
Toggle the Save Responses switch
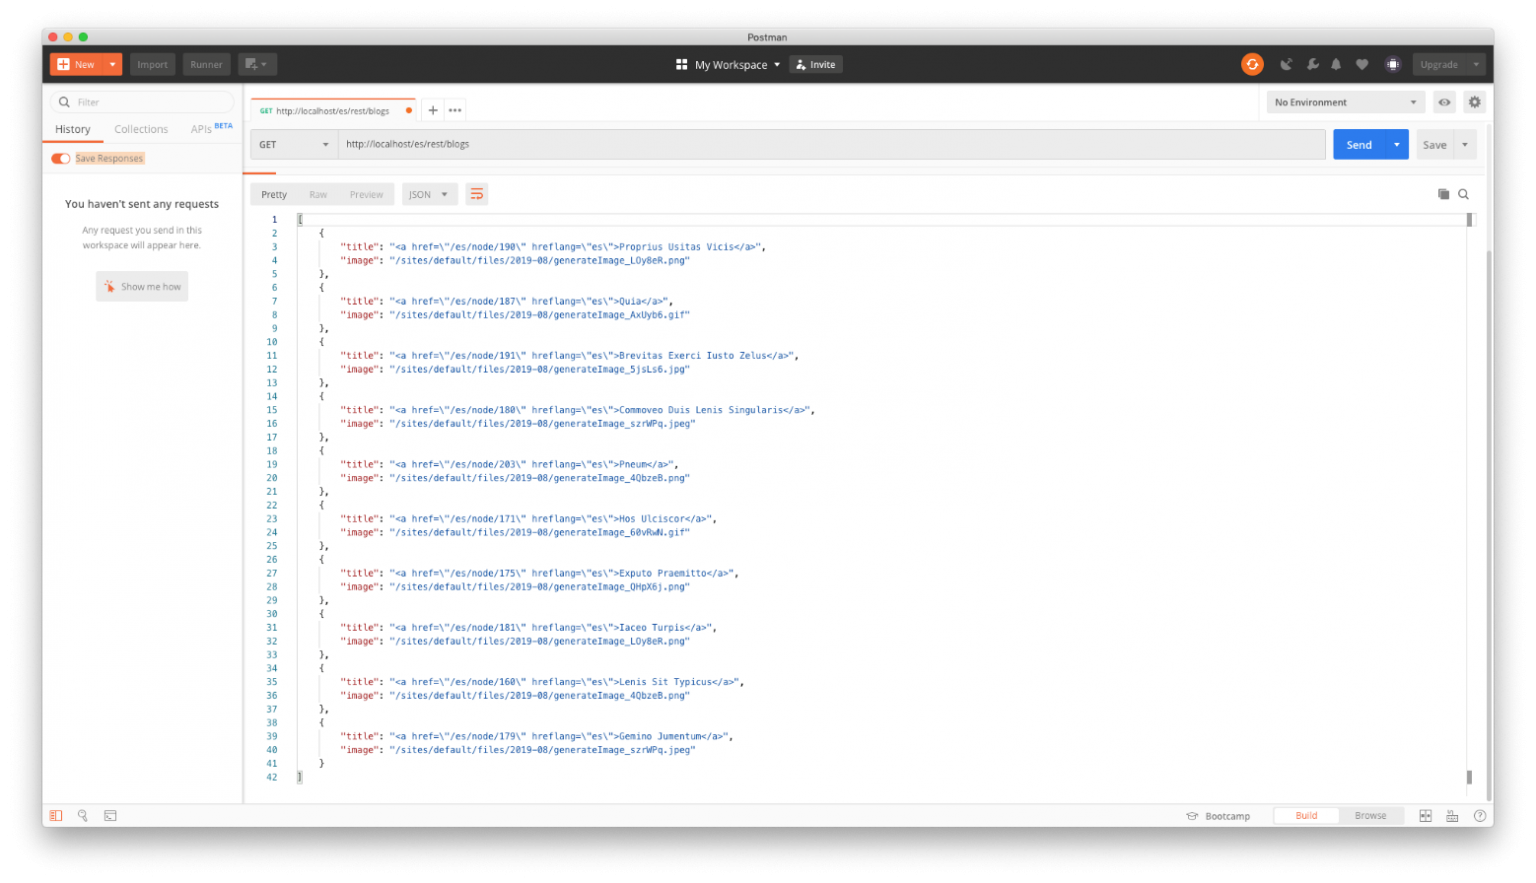coord(61,158)
